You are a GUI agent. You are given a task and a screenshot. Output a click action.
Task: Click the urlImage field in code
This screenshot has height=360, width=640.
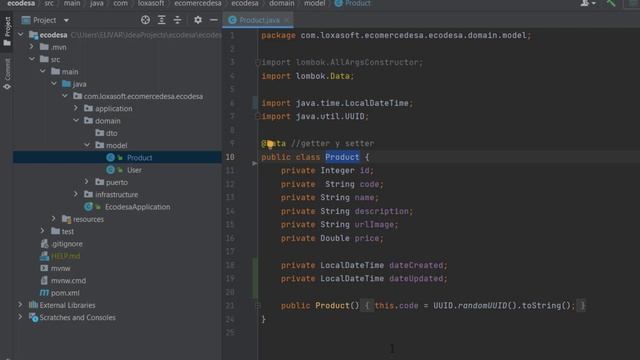pyautogui.click(x=374, y=224)
